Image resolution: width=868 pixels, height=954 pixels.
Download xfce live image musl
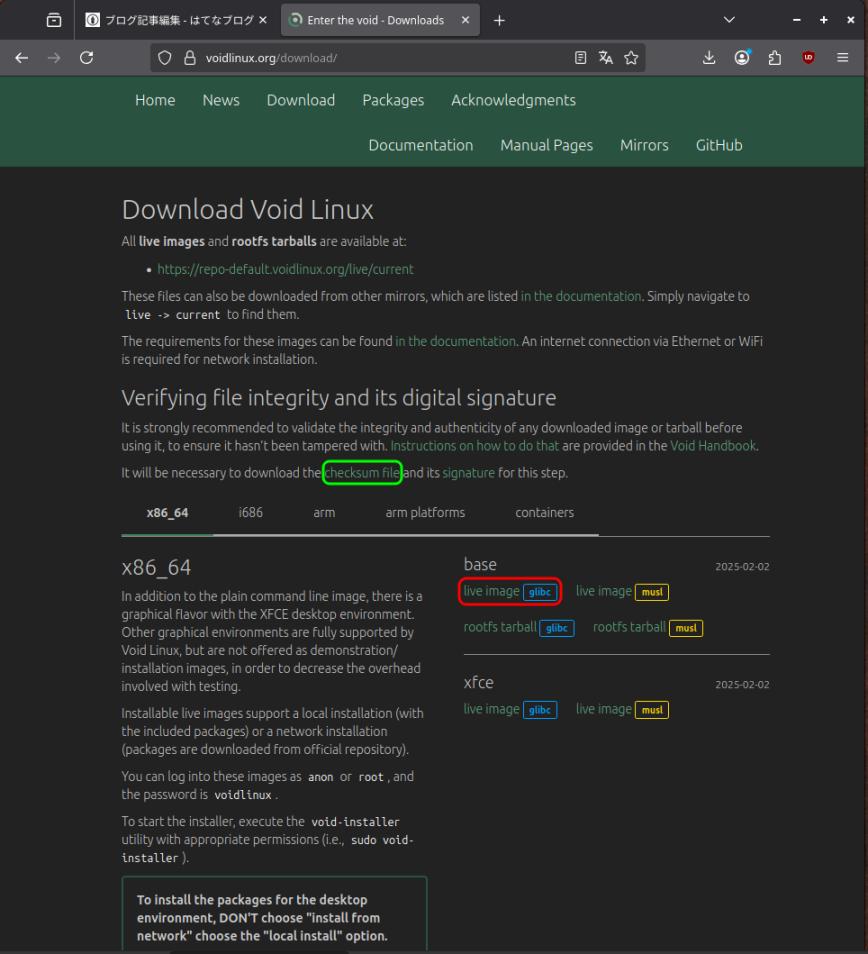[x=622, y=709]
